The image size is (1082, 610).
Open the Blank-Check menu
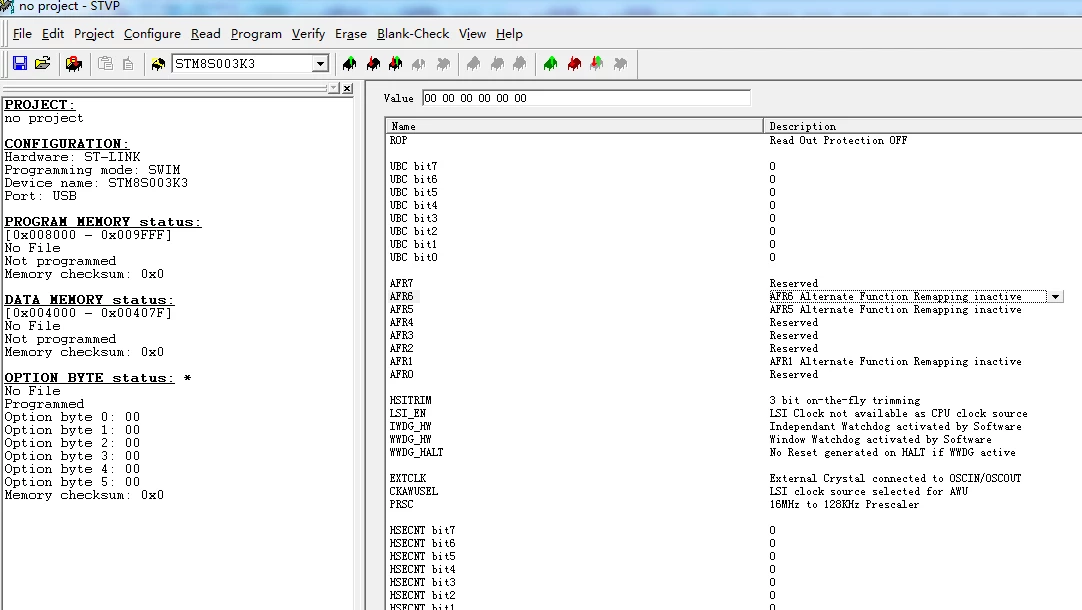pyautogui.click(x=413, y=34)
